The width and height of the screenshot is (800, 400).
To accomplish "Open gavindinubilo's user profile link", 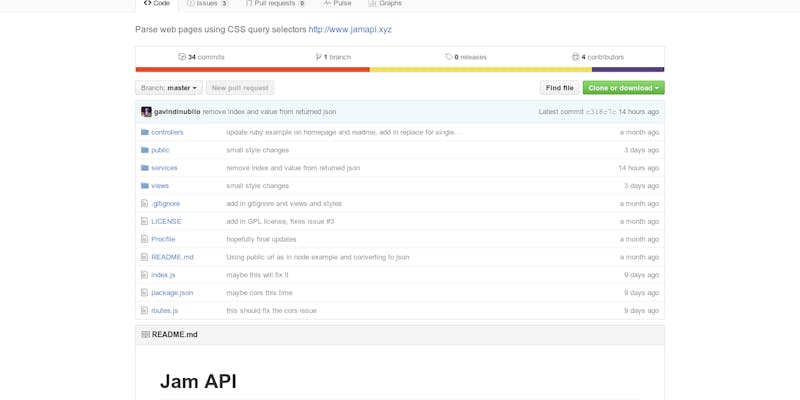I will pyautogui.click(x=177, y=112).
